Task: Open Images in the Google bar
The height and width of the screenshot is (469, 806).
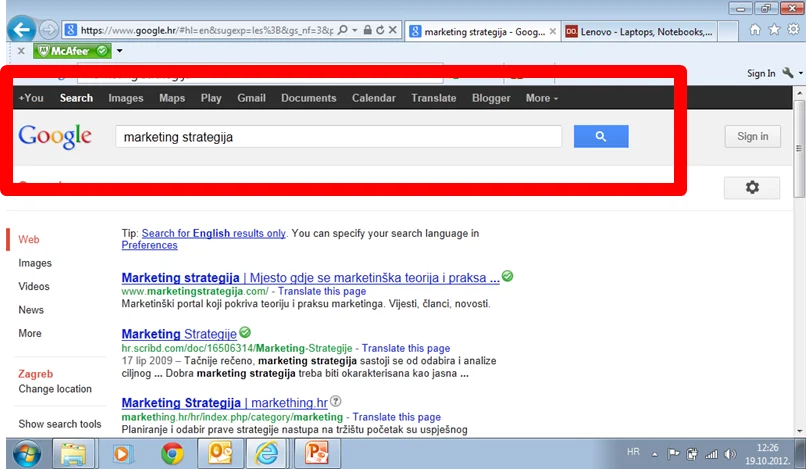Action: click(126, 98)
